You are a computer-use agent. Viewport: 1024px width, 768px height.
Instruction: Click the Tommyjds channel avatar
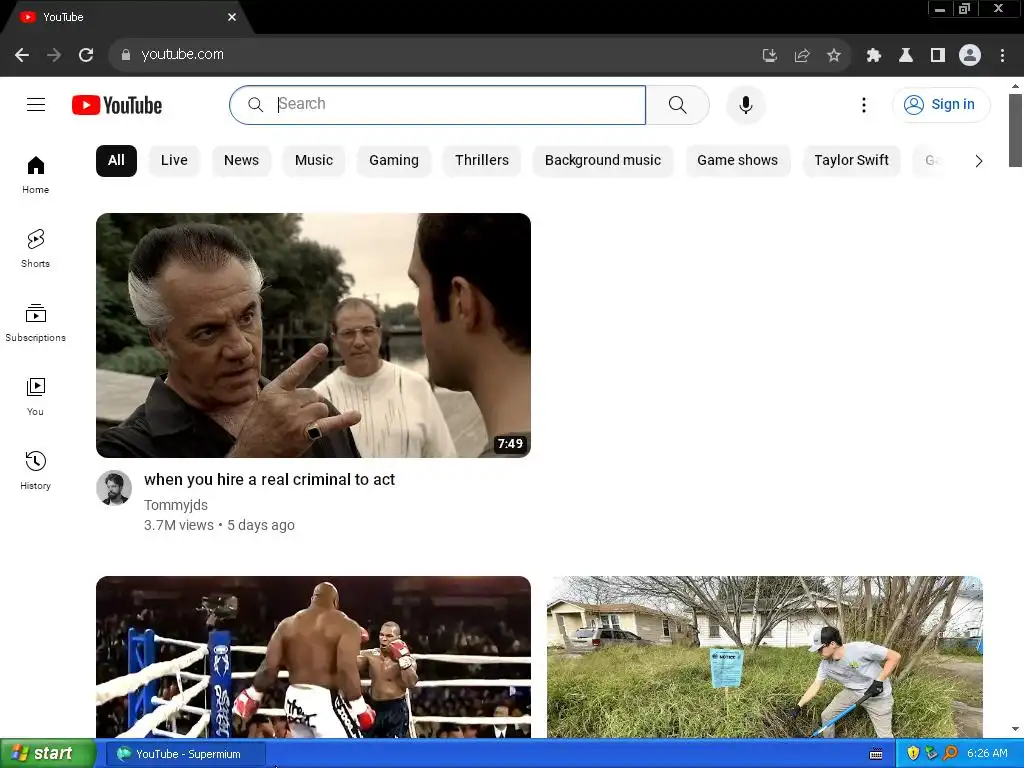click(114, 488)
